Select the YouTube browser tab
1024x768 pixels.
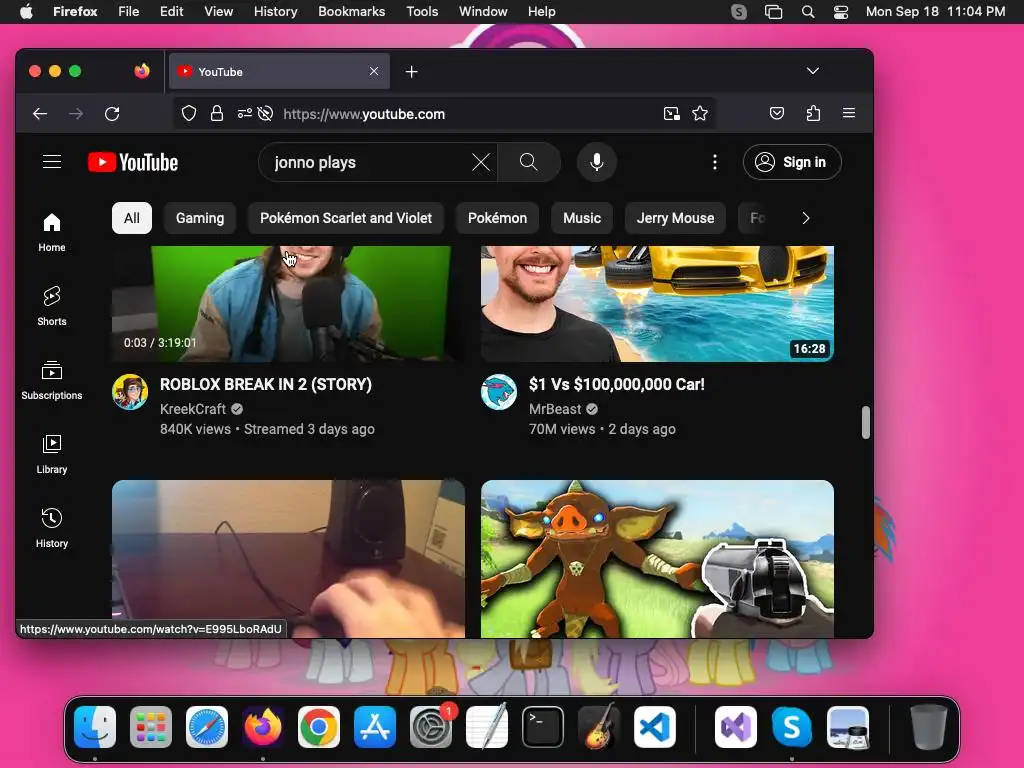[280, 72]
